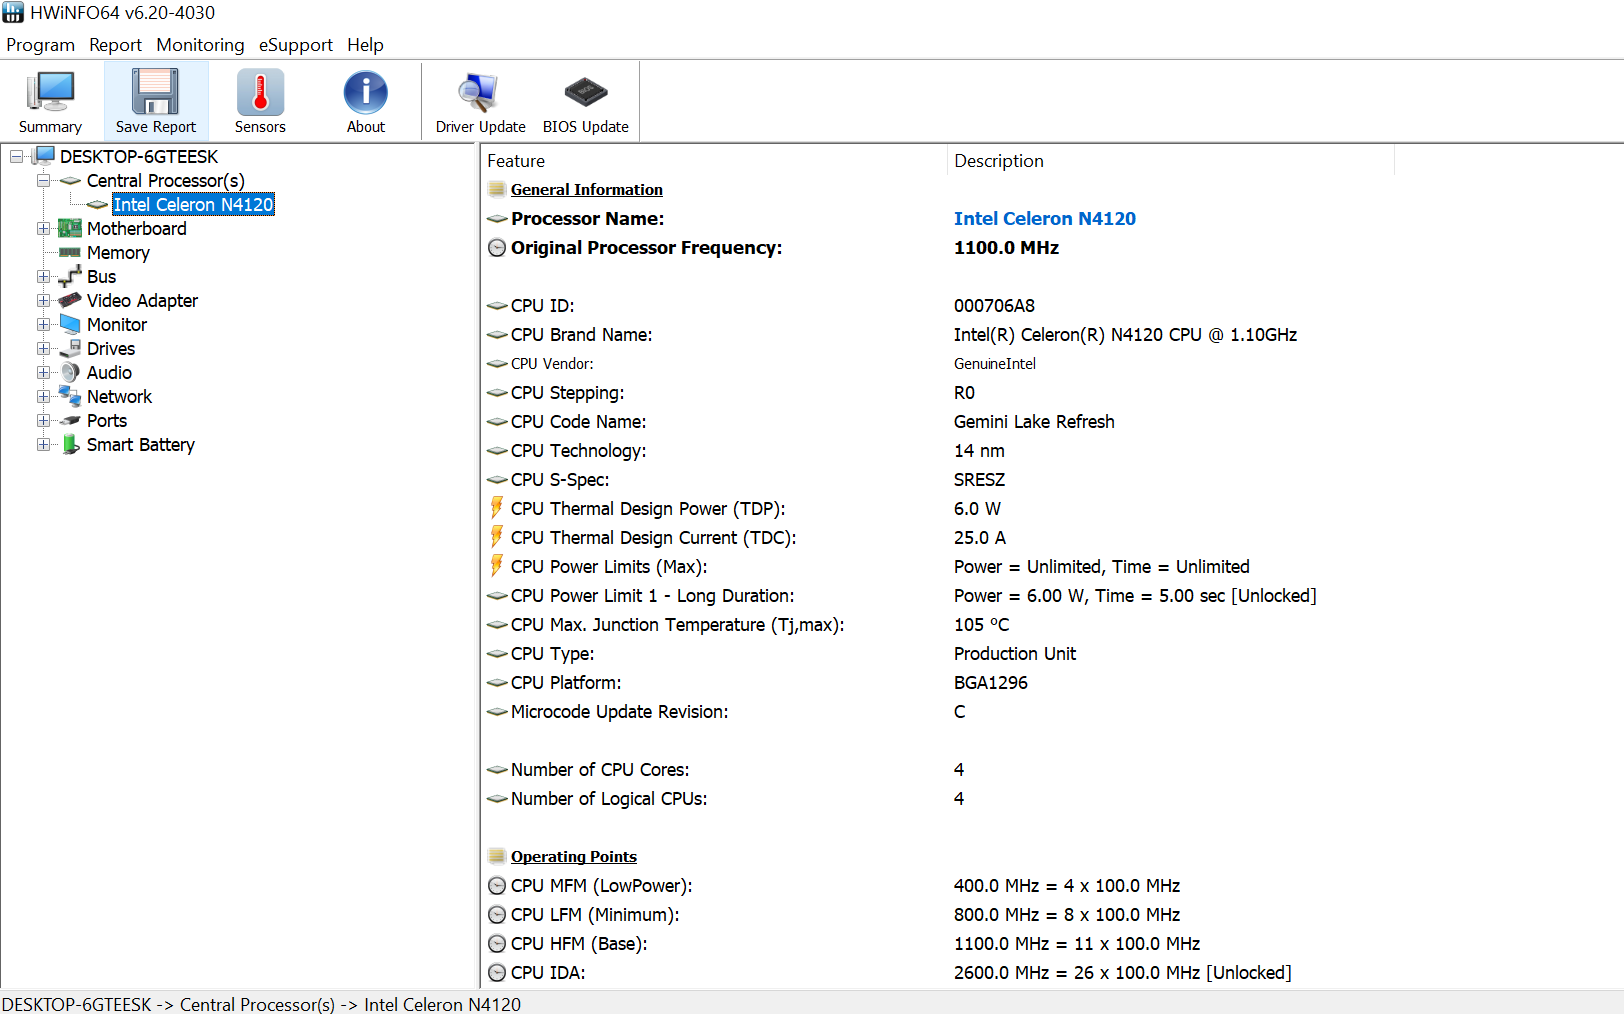Click the blue Intel Celeron N4120 description value
The width and height of the screenshot is (1624, 1014).
(1045, 218)
